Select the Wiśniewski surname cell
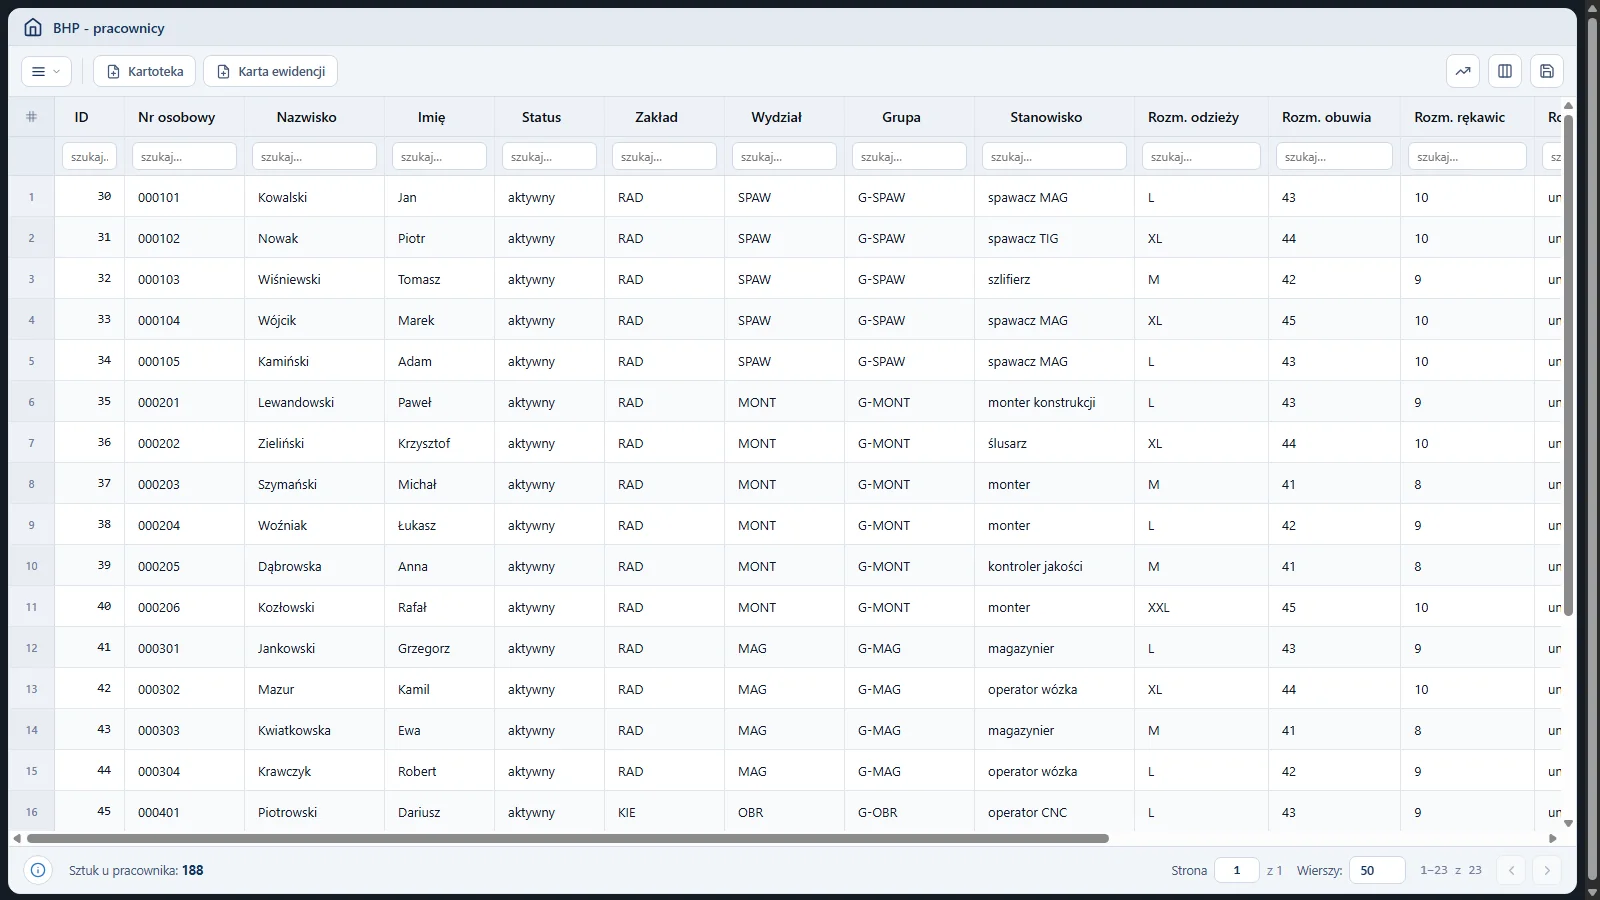1600x900 pixels. [x=315, y=279]
